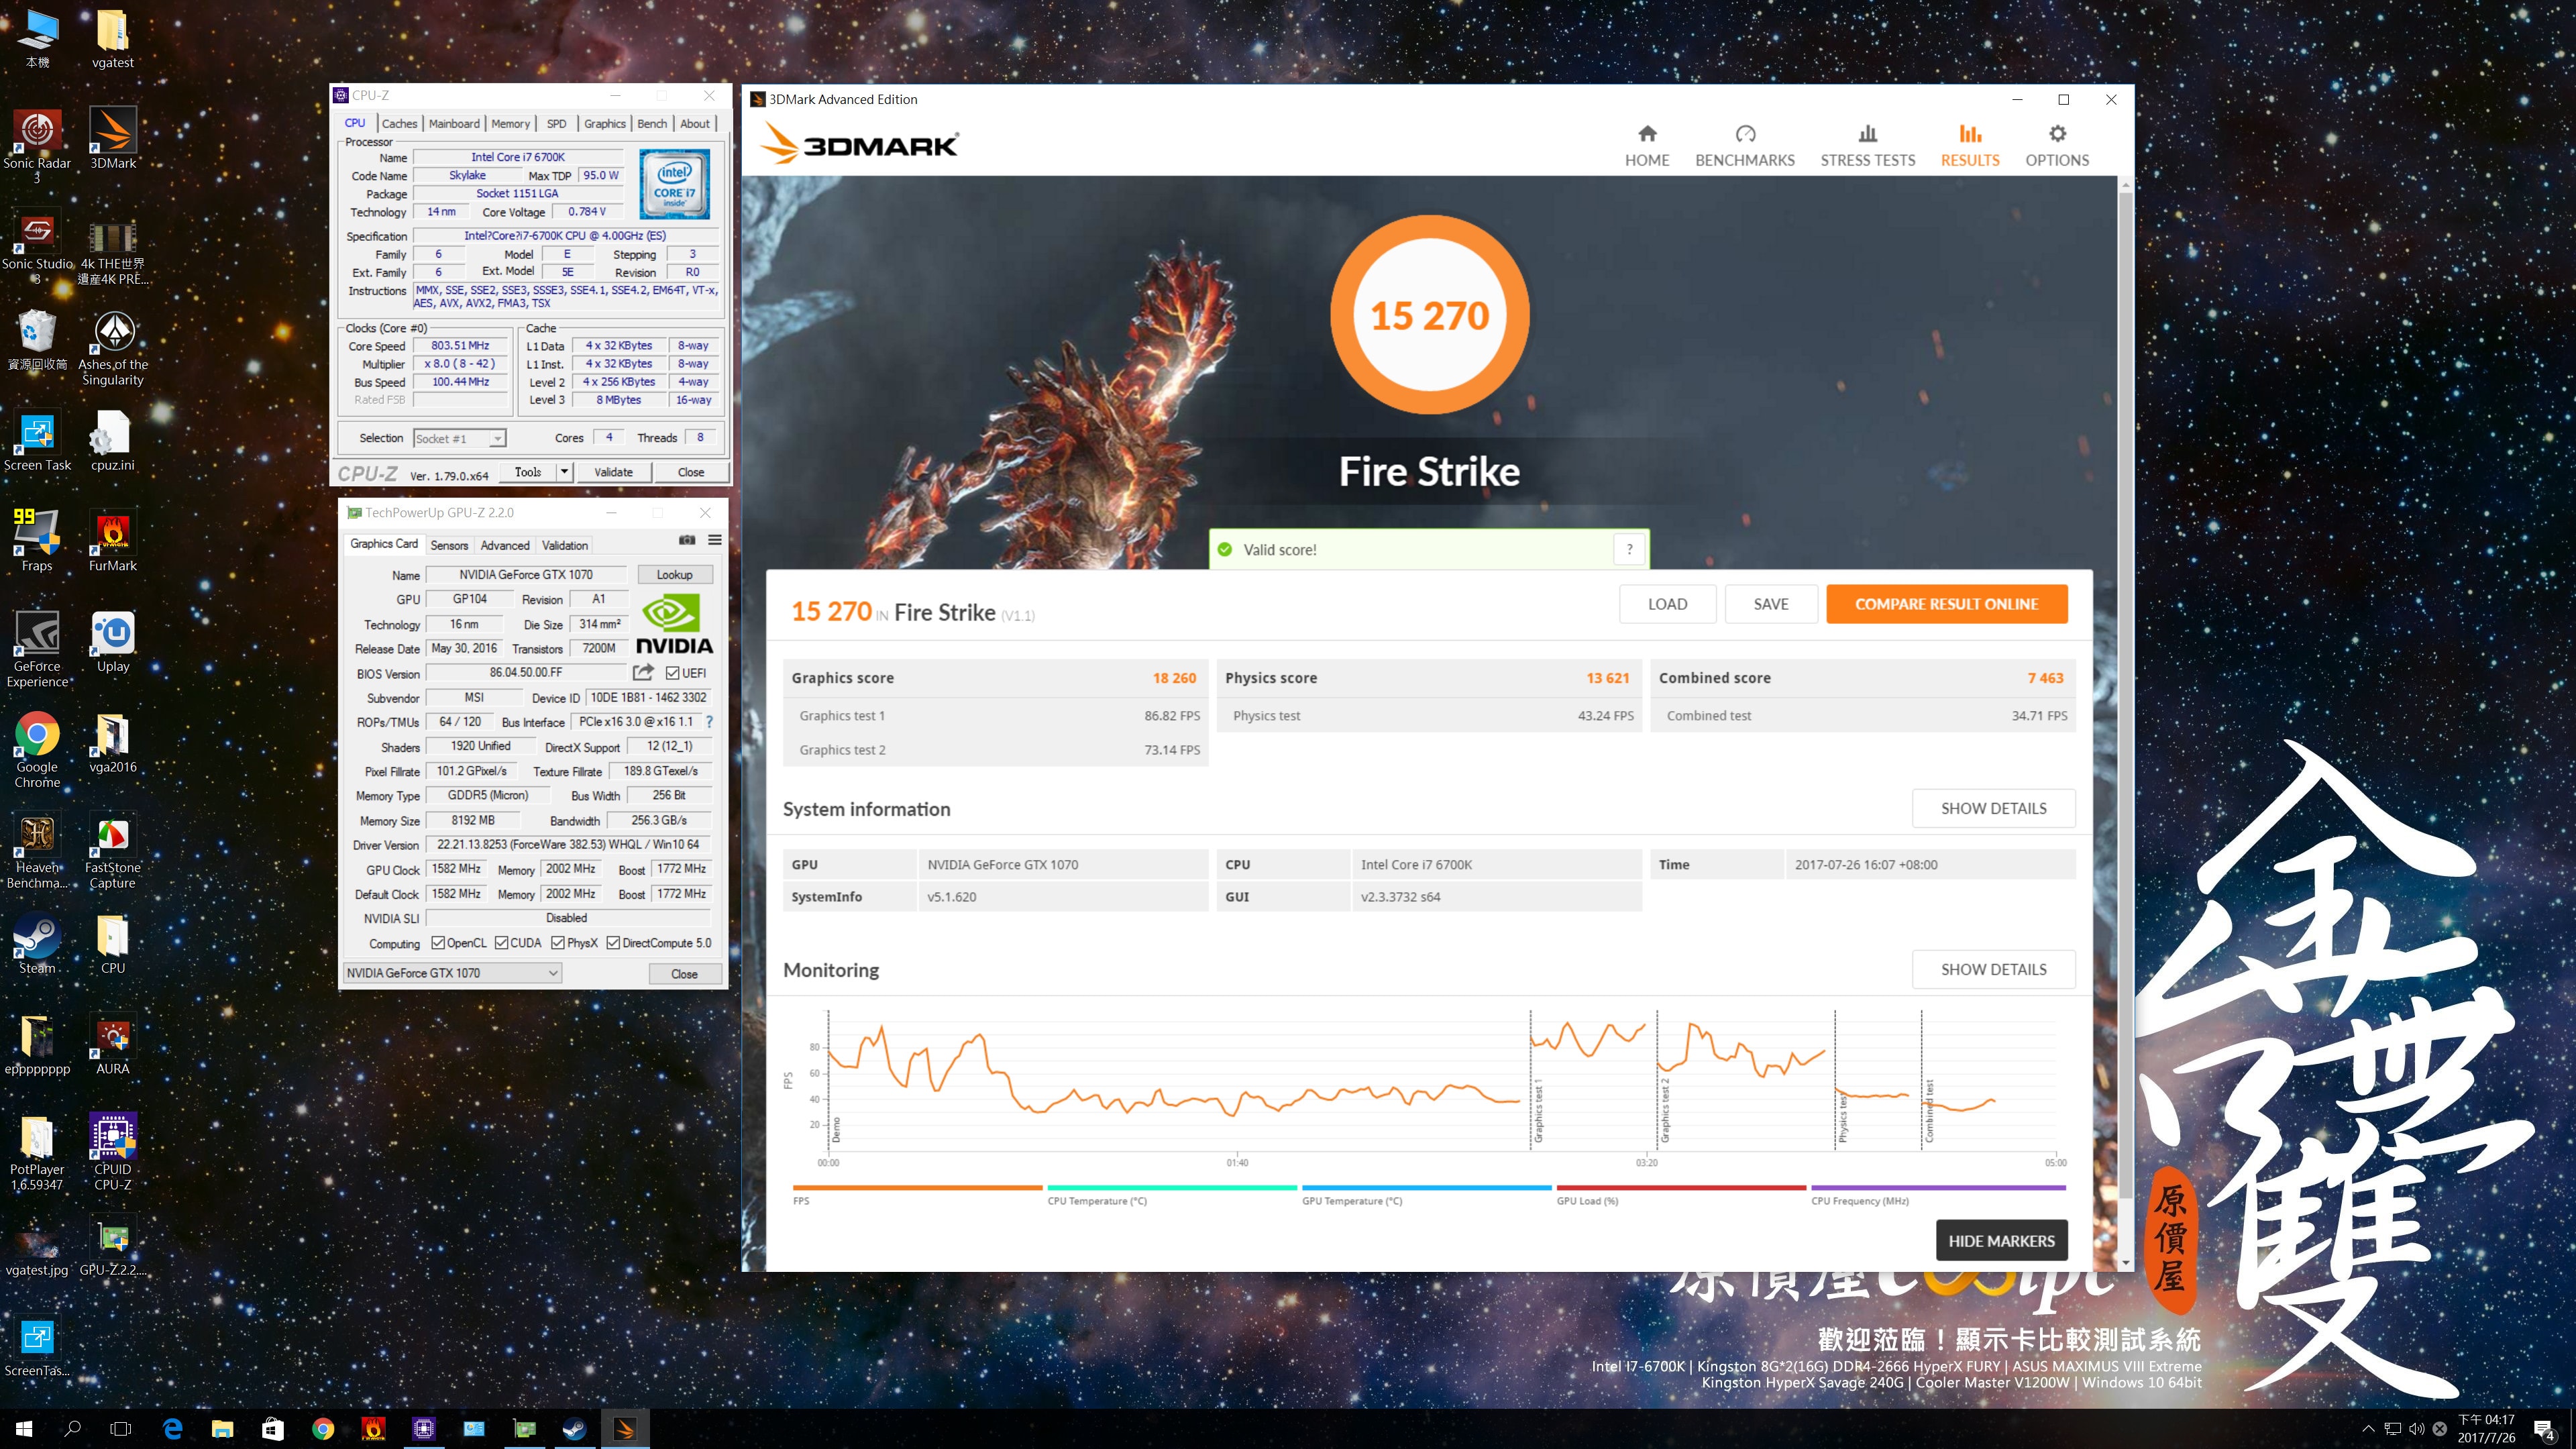Image resolution: width=2576 pixels, height=1449 pixels.
Task: Switch to SPD tab in CPU-Z
Action: 557,124
